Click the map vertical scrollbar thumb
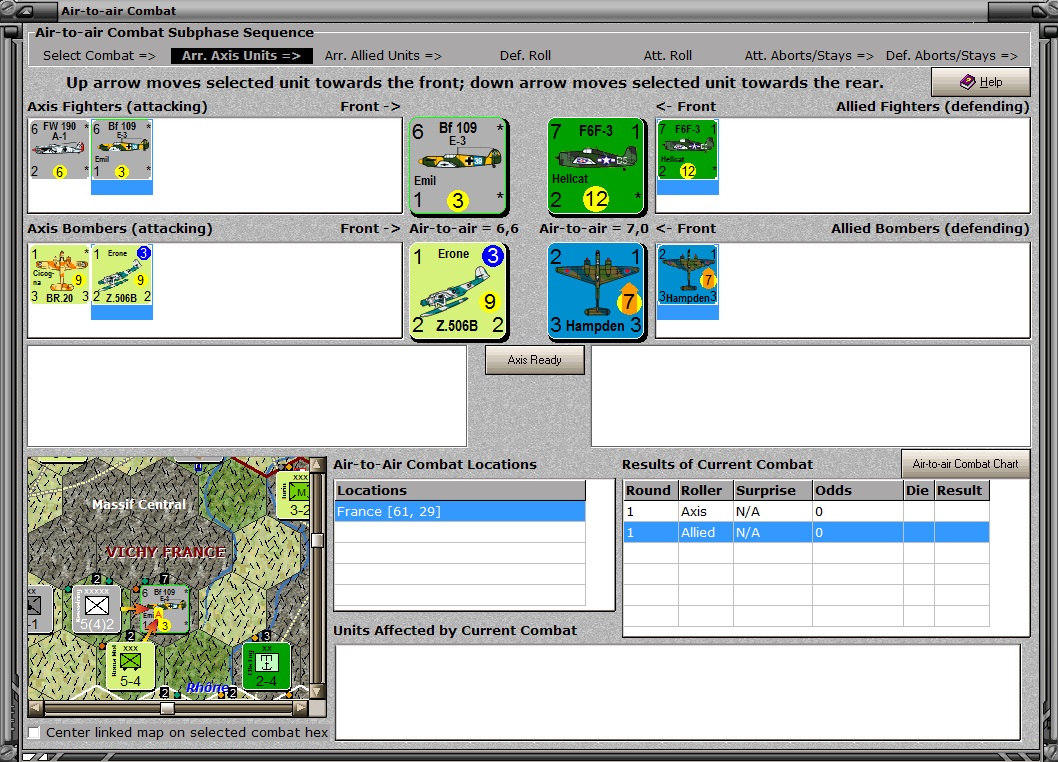This screenshot has height=762, width=1058. [317, 540]
